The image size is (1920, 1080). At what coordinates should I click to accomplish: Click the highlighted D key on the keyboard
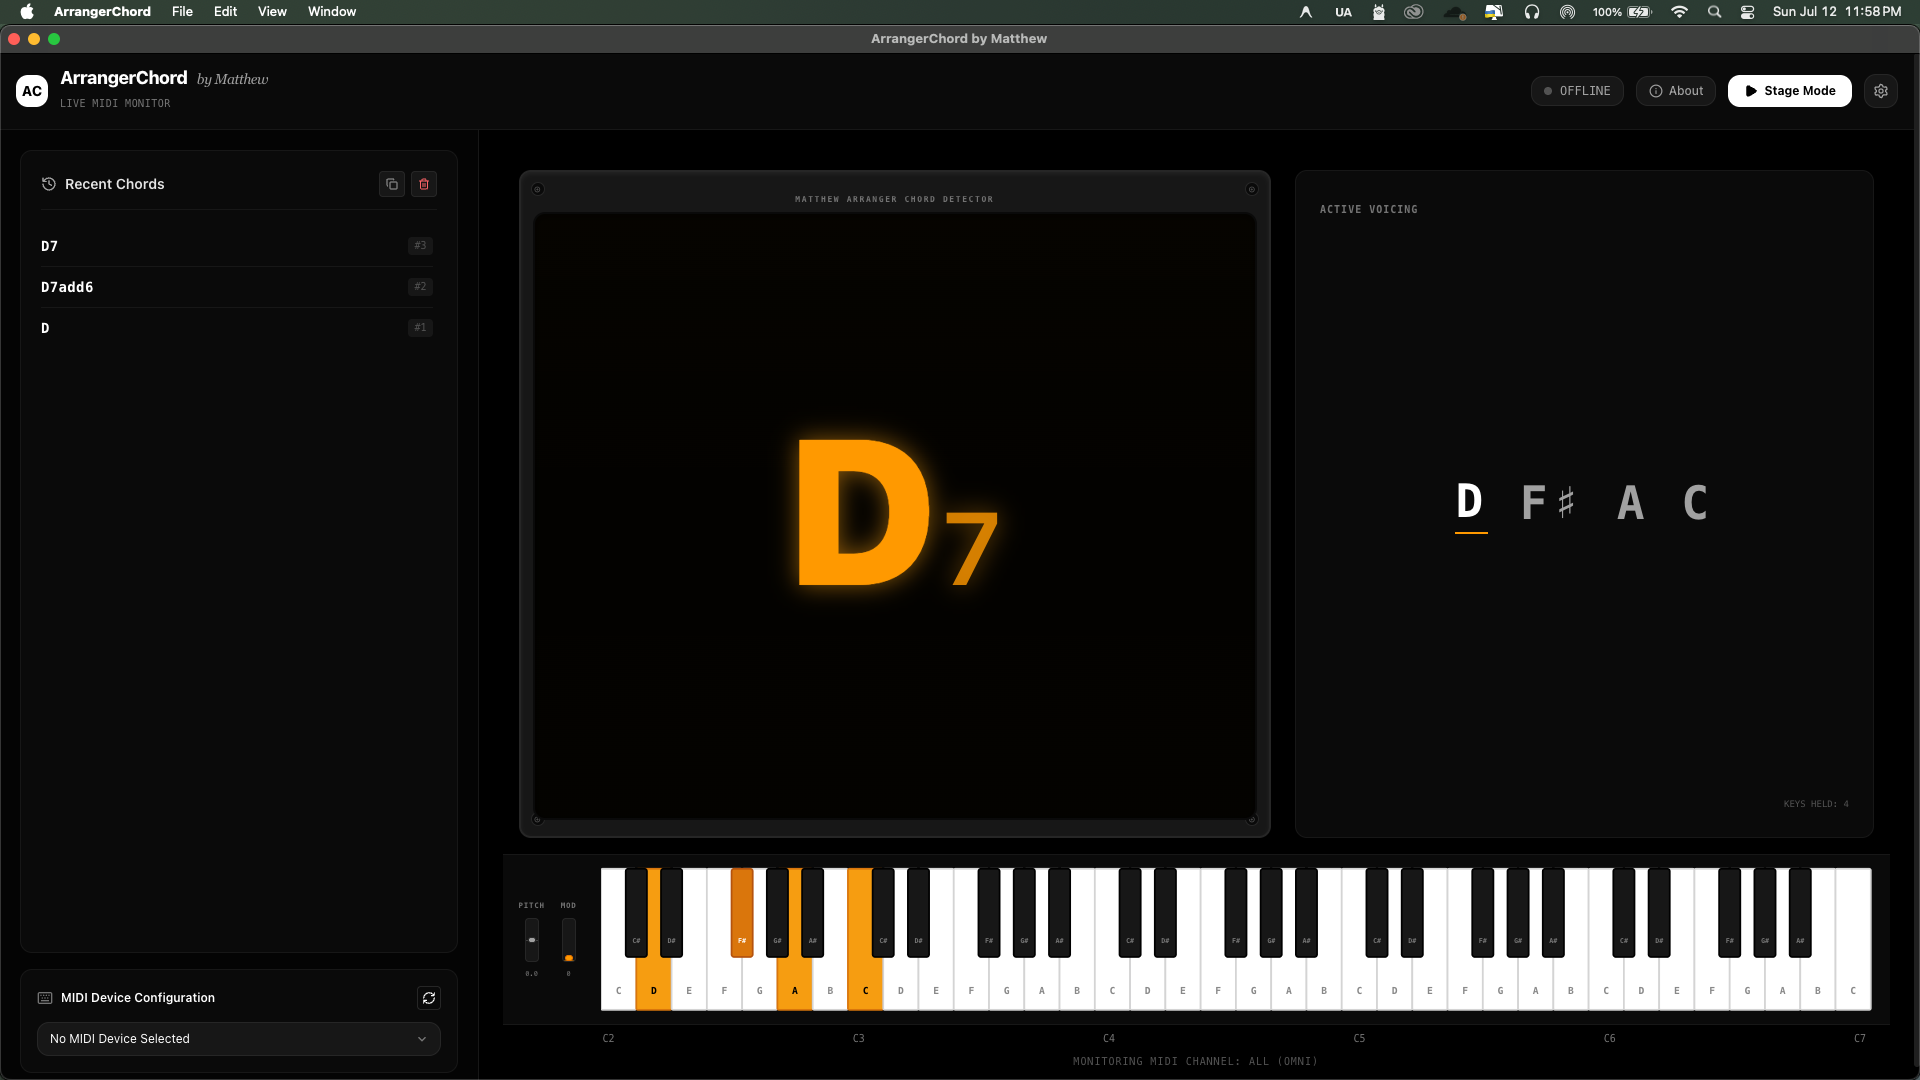click(654, 985)
